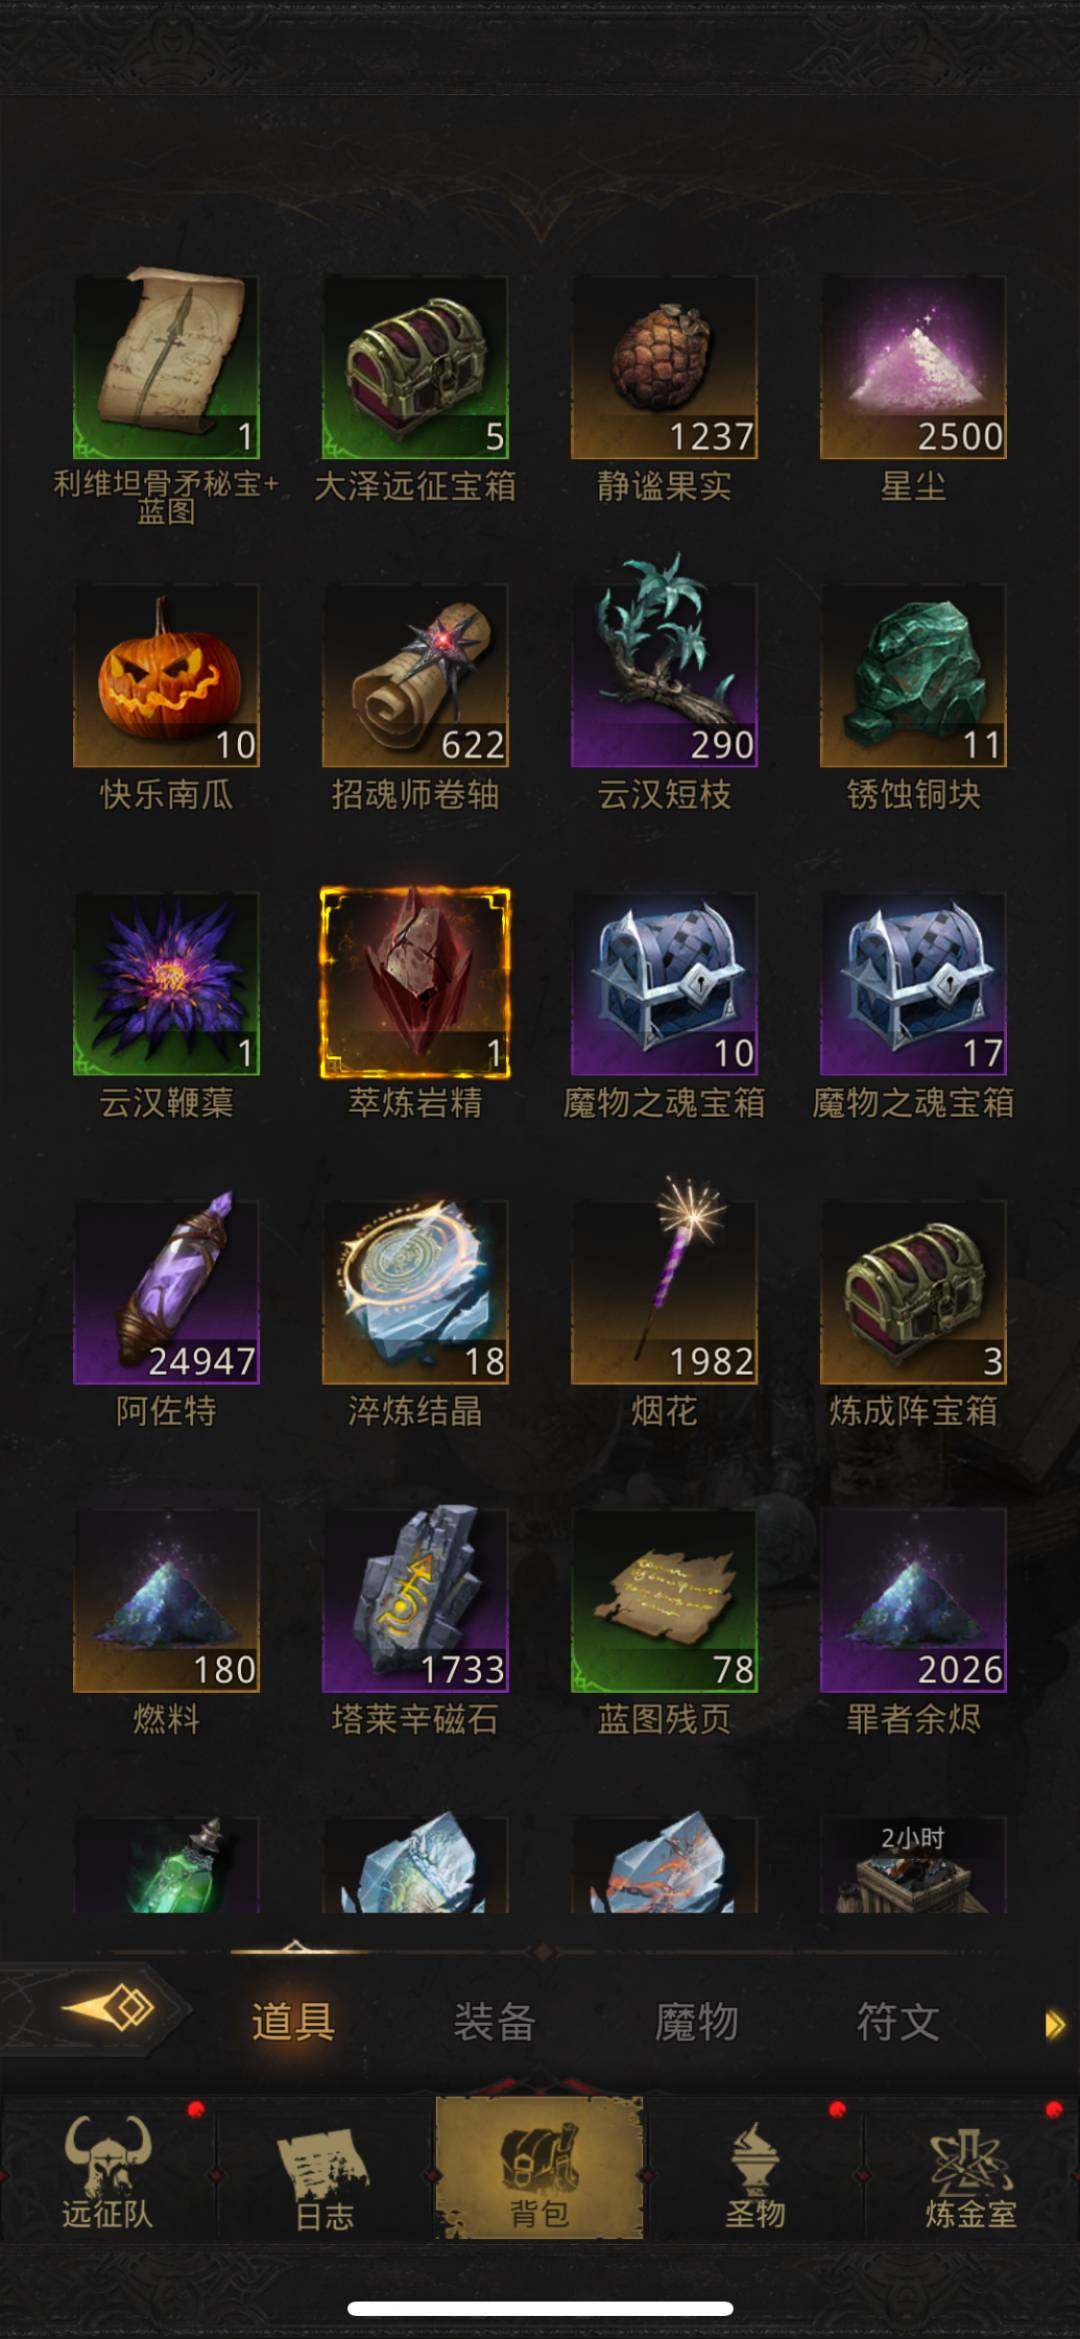The height and width of the screenshot is (2339, 1080).
Task: Tap the 蓝图残页 torn page item
Action: point(664,1600)
